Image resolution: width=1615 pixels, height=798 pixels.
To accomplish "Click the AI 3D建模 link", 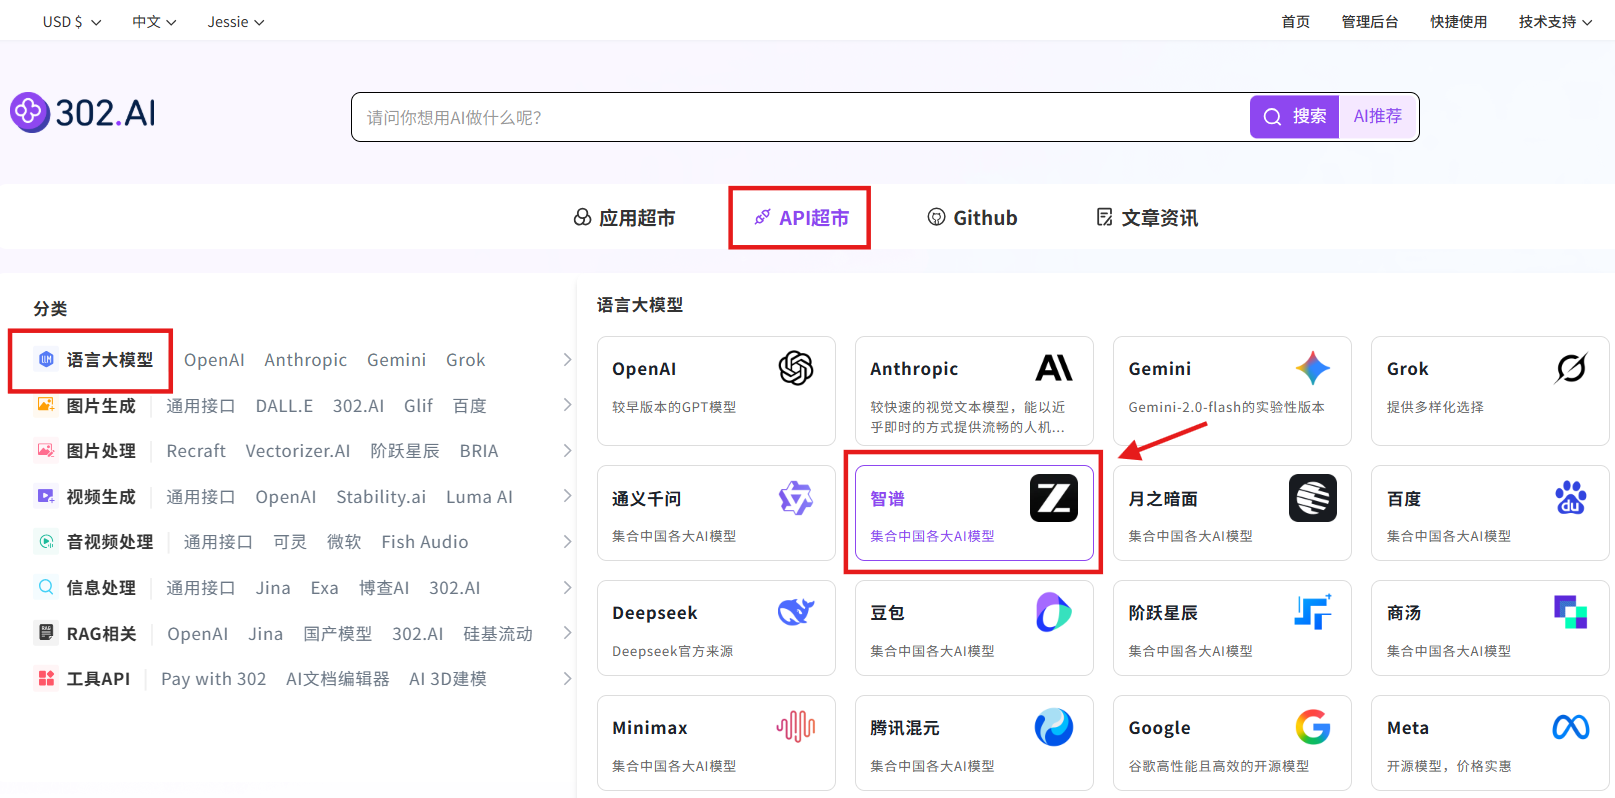I will tap(448, 678).
